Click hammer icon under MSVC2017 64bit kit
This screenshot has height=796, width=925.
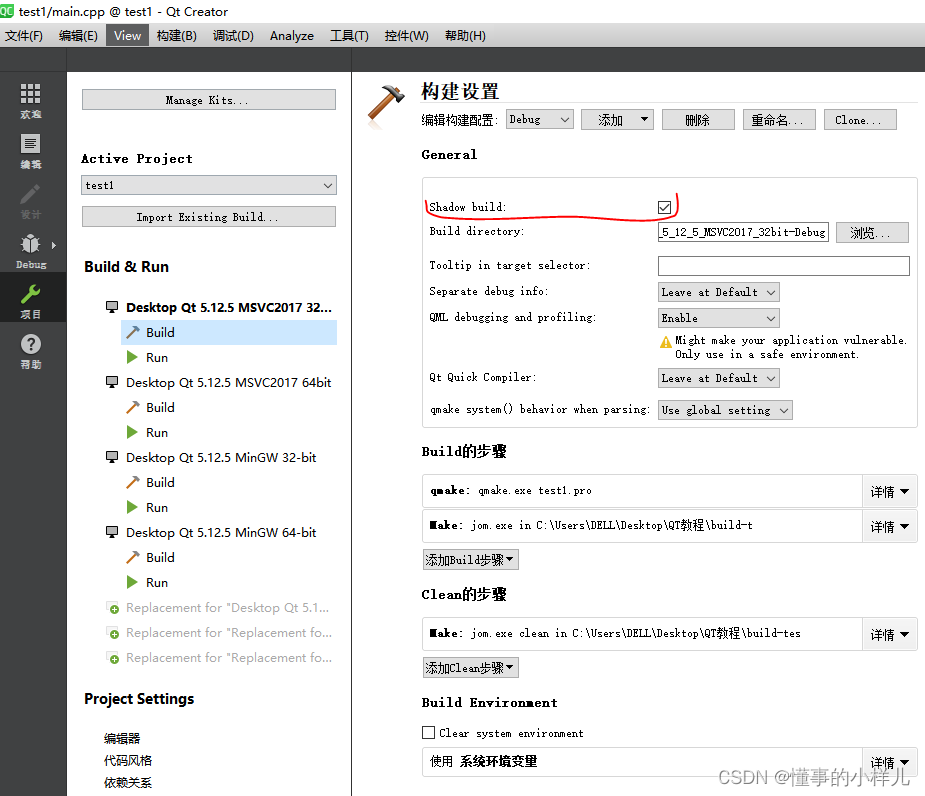[133, 407]
